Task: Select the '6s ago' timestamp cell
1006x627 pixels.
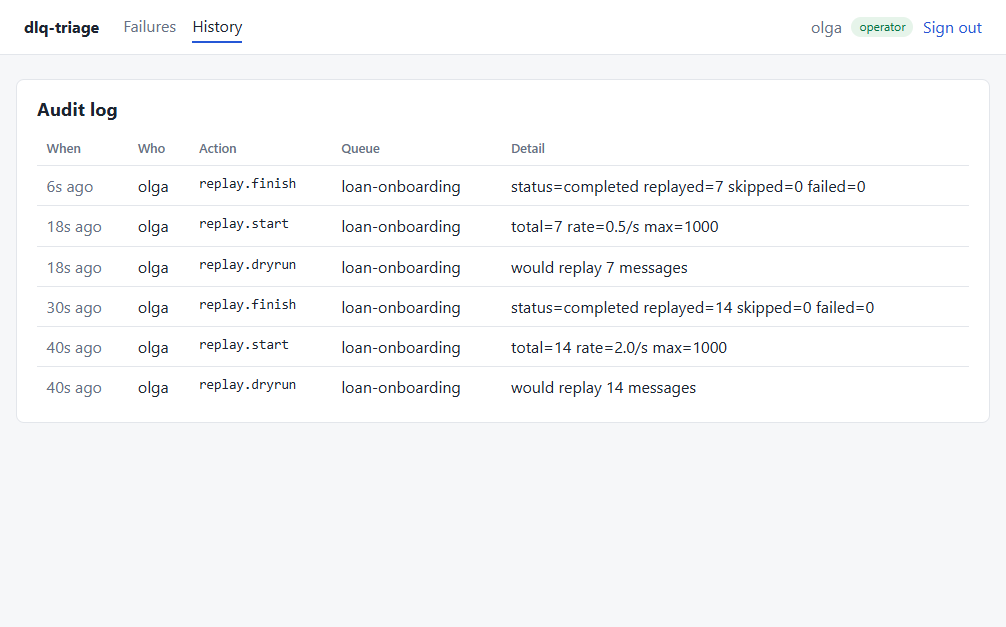Action: tap(70, 187)
